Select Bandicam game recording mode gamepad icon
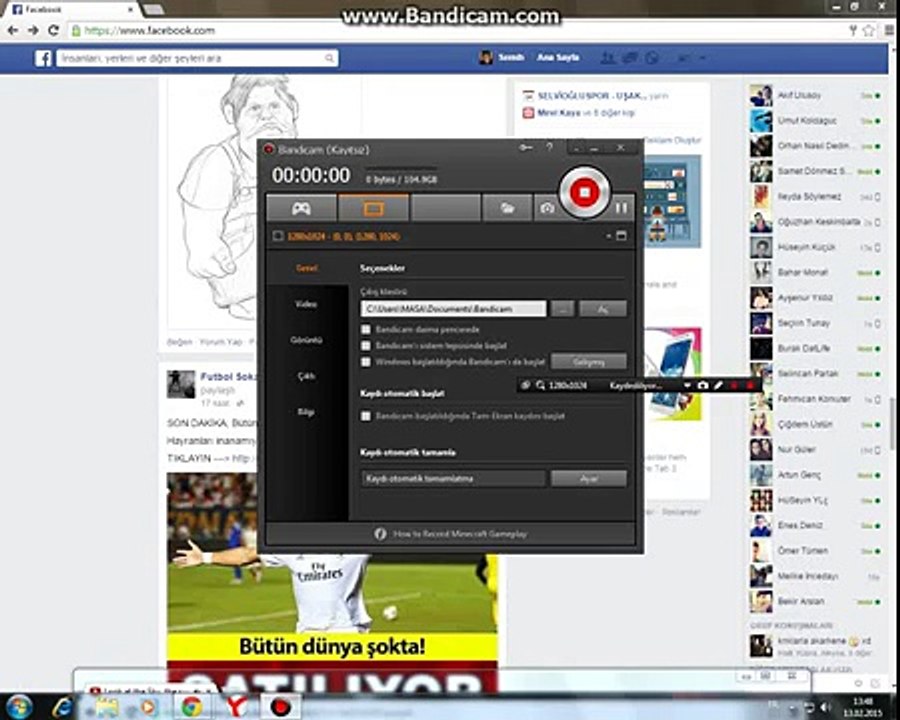The image size is (900, 720). pos(301,208)
